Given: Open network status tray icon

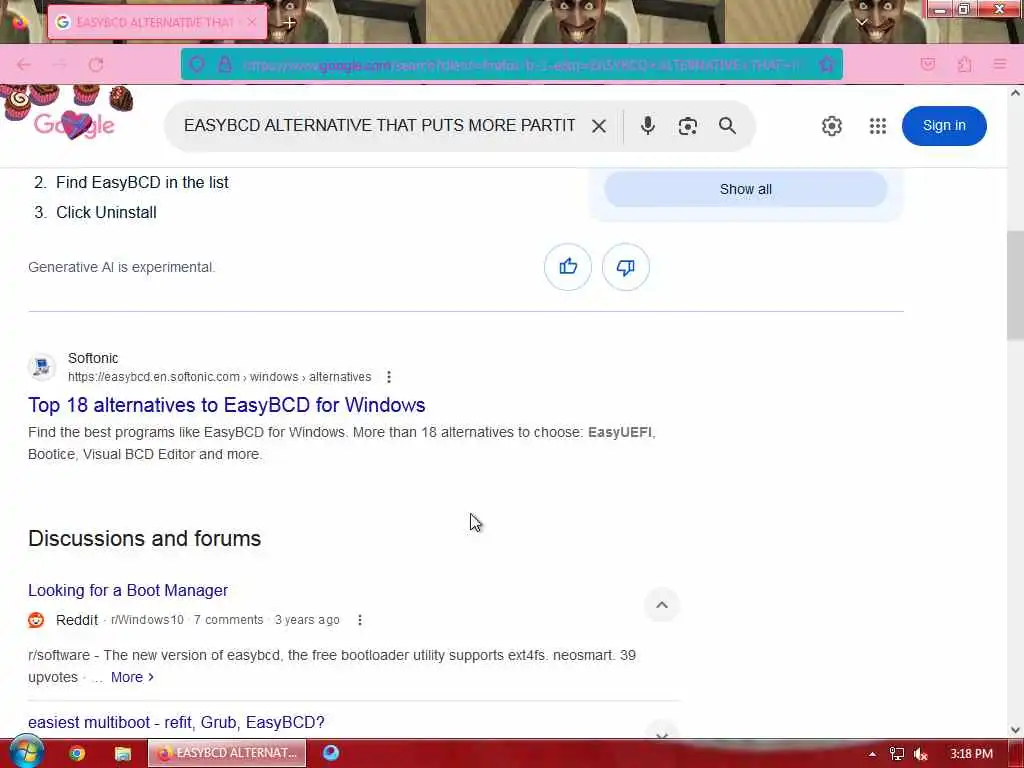Looking at the screenshot, I should [x=897, y=754].
